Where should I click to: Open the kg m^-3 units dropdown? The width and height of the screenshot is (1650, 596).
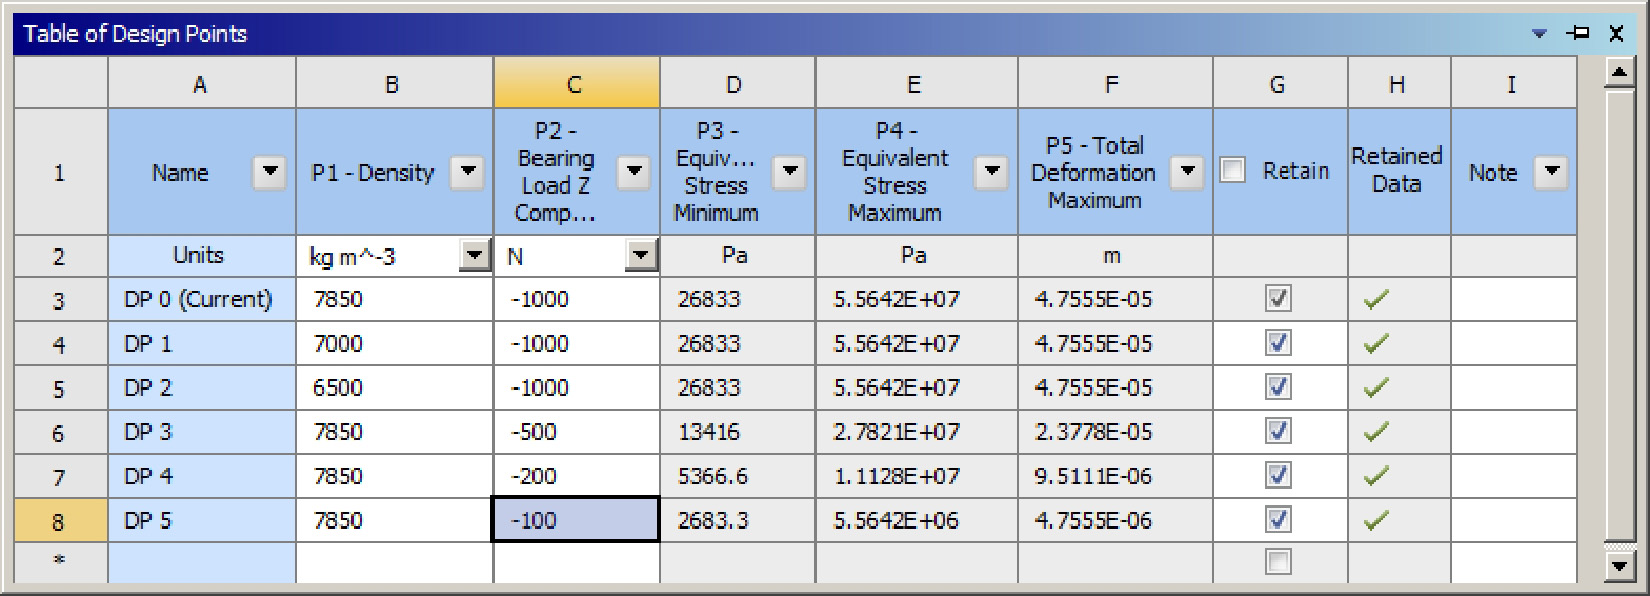[x=475, y=256]
